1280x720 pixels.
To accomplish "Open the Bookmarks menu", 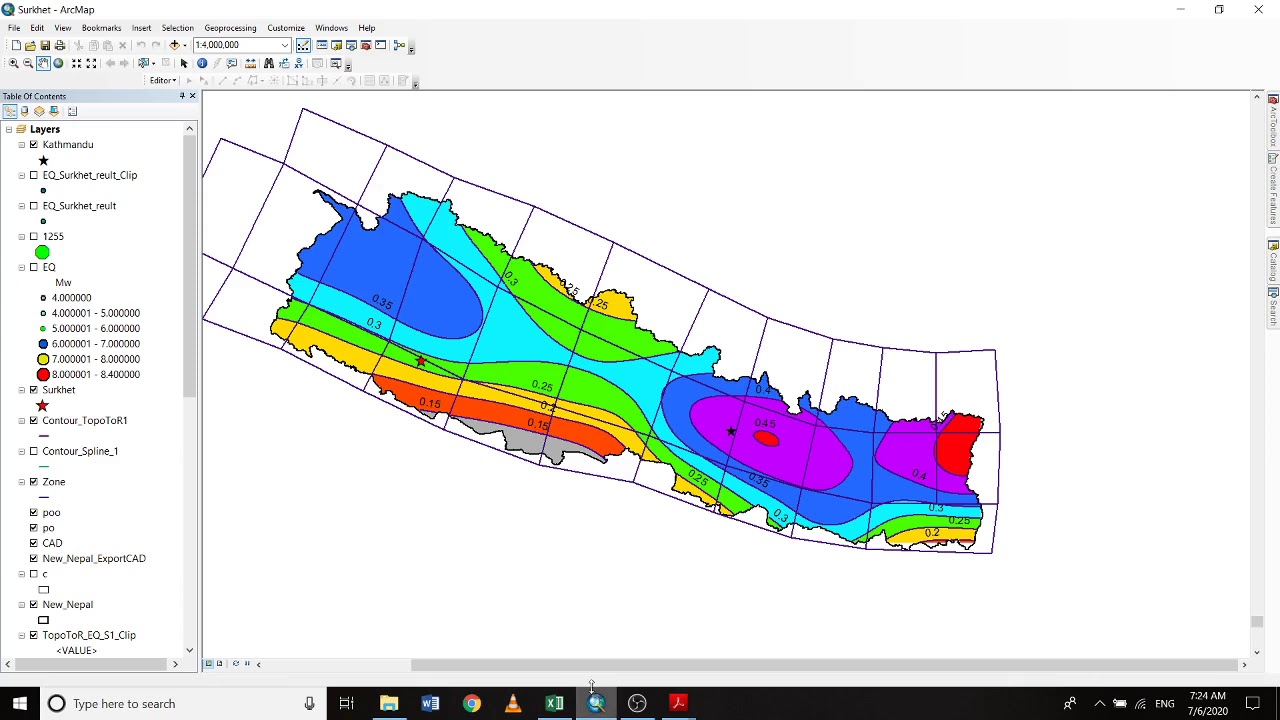I will pyautogui.click(x=101, y=28).
